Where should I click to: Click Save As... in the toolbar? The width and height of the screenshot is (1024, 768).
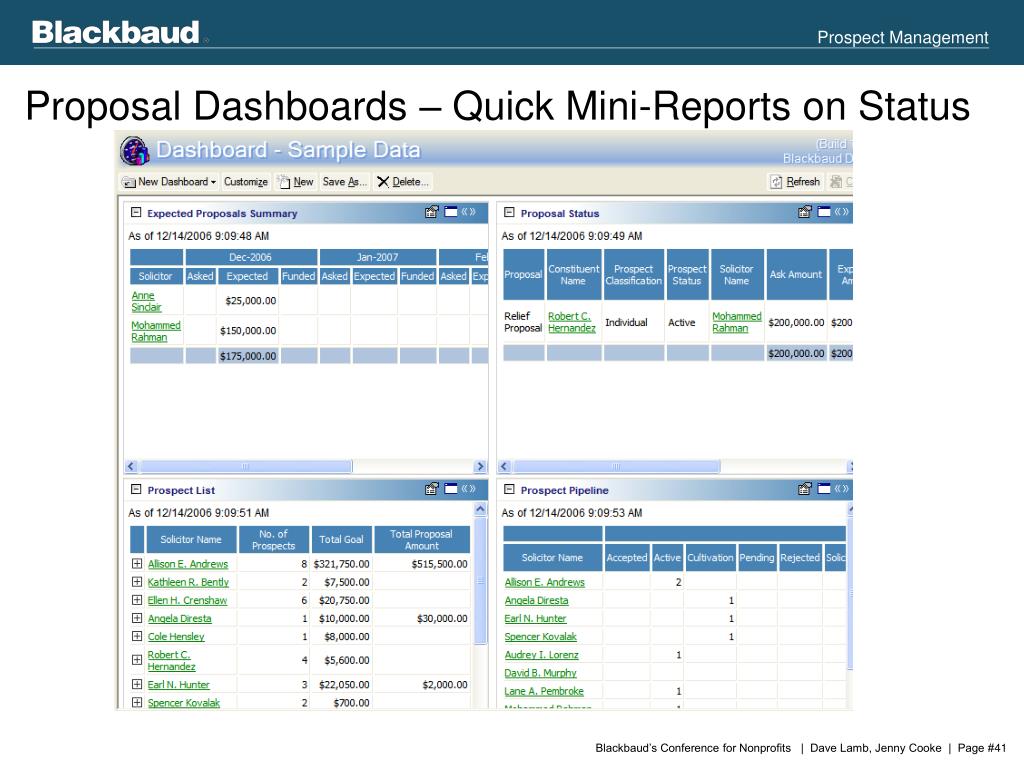[345, 182]
